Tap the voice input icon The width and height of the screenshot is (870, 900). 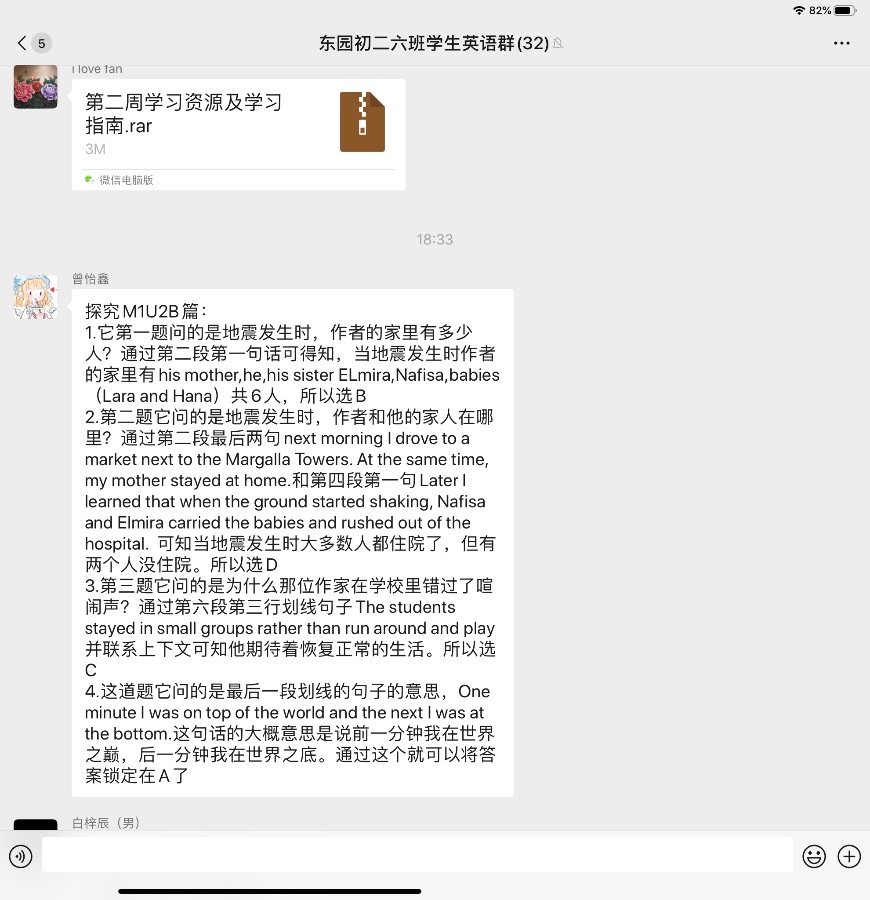pos(21,856)
